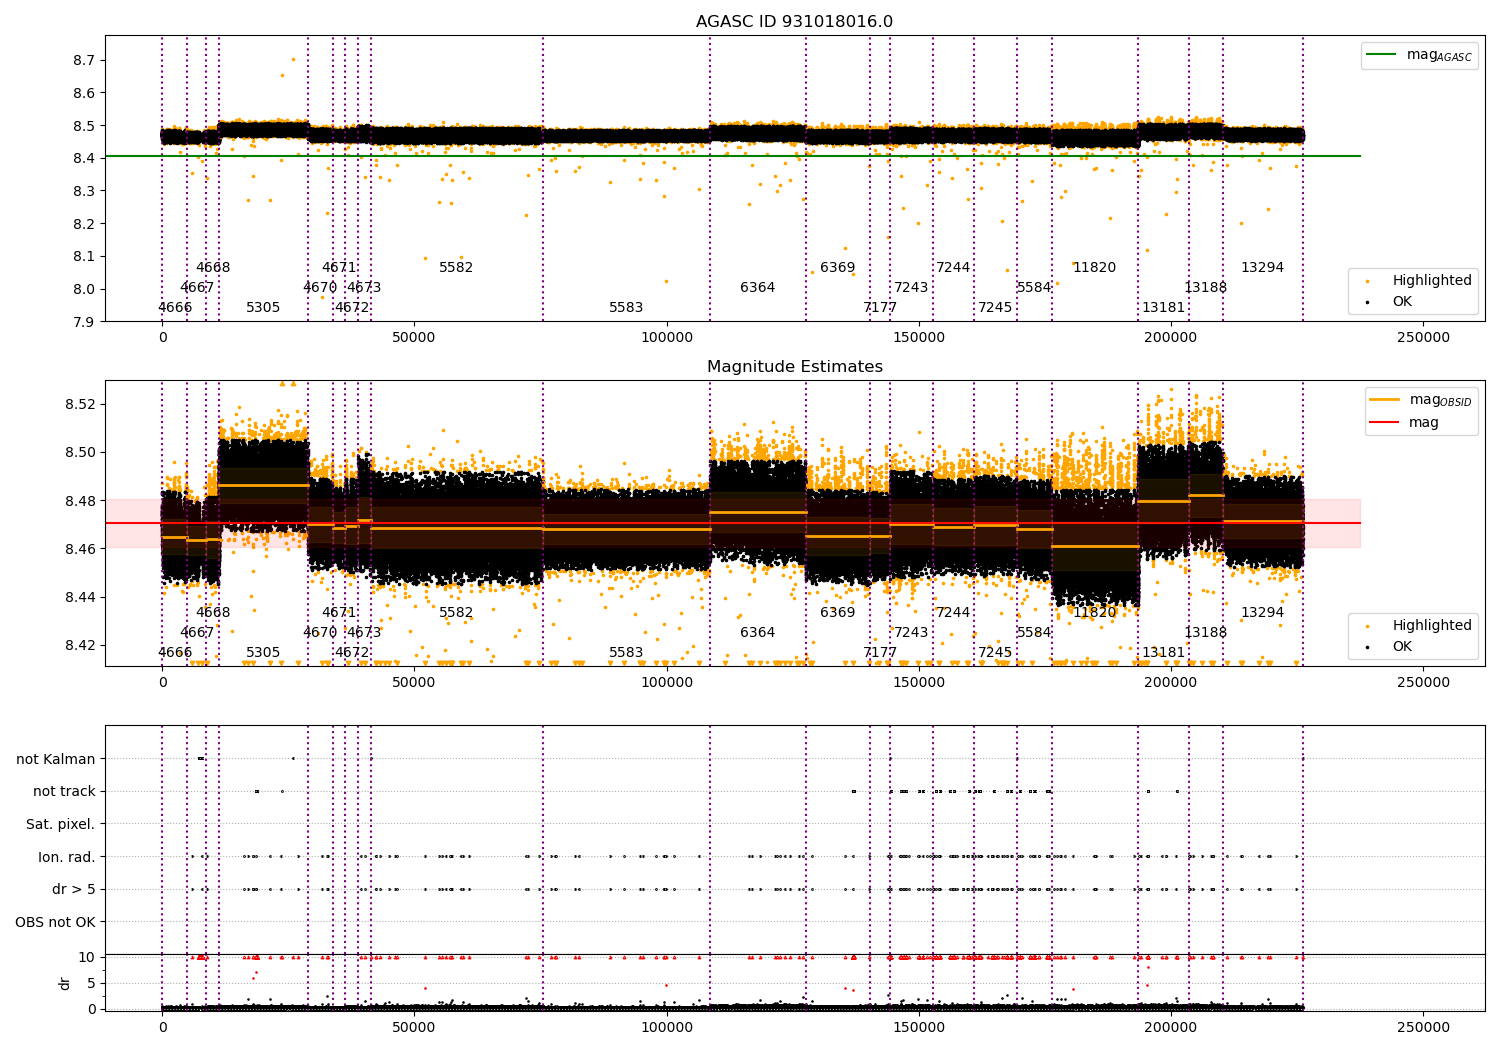Click 'Highlighted' legend entry in the middle plot

pyautogui.click(x=1420, y=625)
